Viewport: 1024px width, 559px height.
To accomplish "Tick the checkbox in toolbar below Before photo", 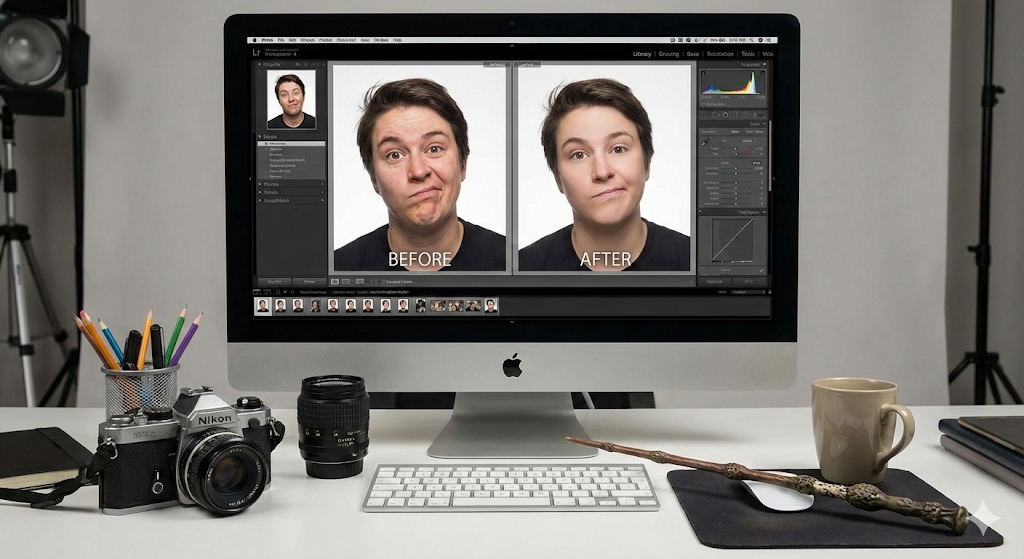I will point(383,281).
